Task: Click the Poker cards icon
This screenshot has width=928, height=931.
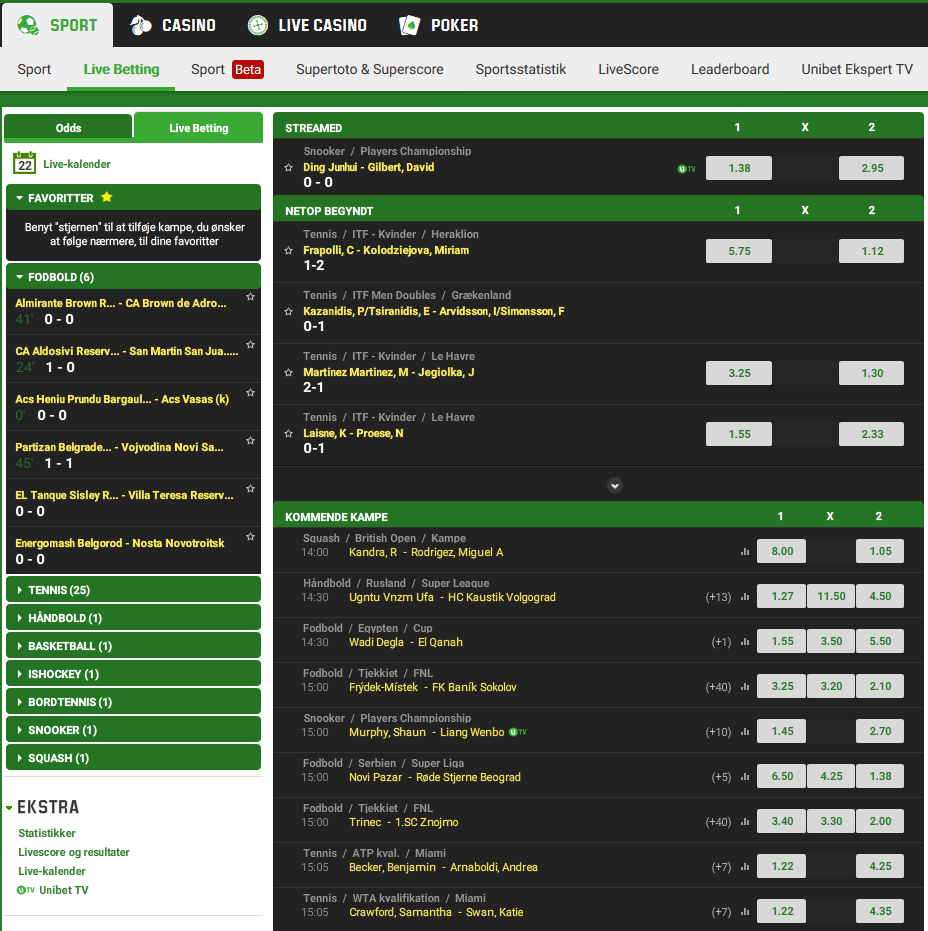Action: pyautogui.click(x=410, y=25)
